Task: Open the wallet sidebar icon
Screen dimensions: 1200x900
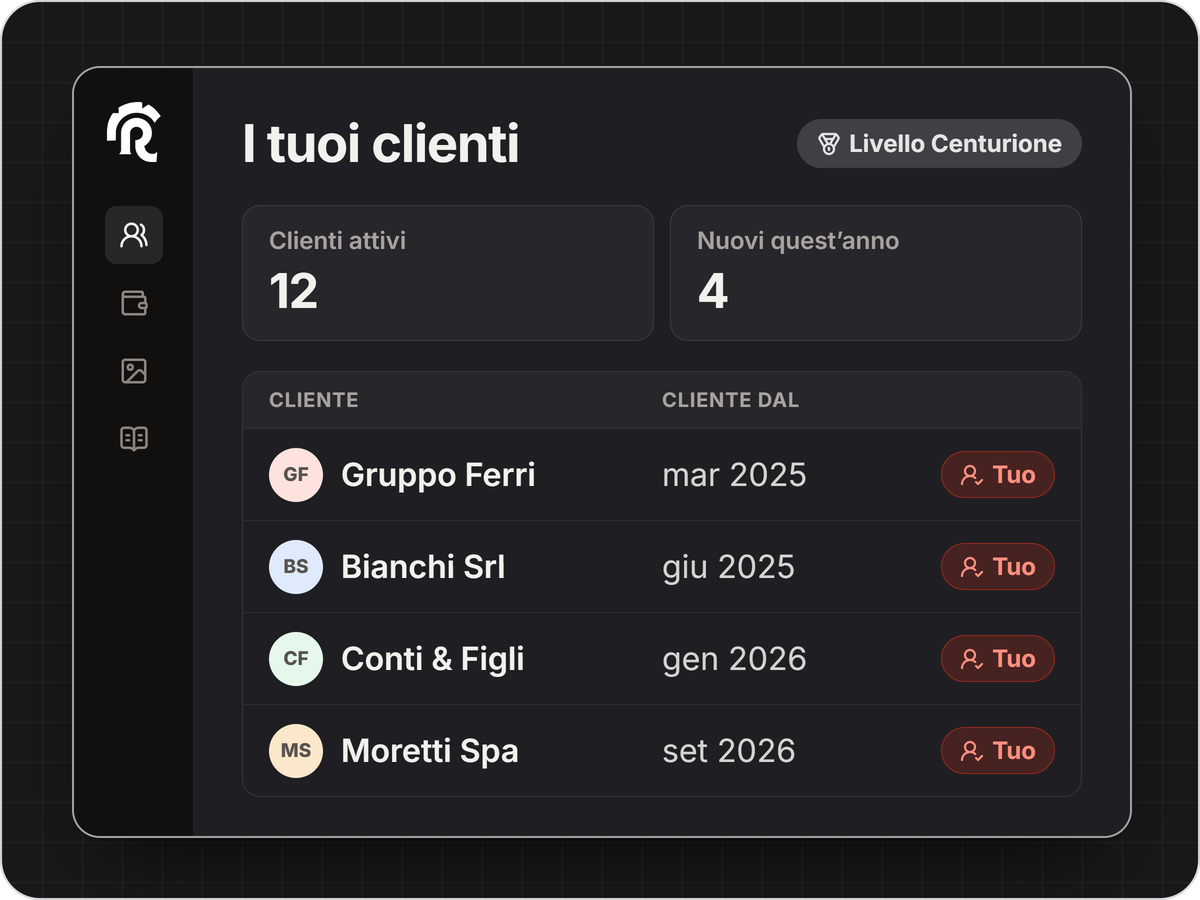Action: 134,303
